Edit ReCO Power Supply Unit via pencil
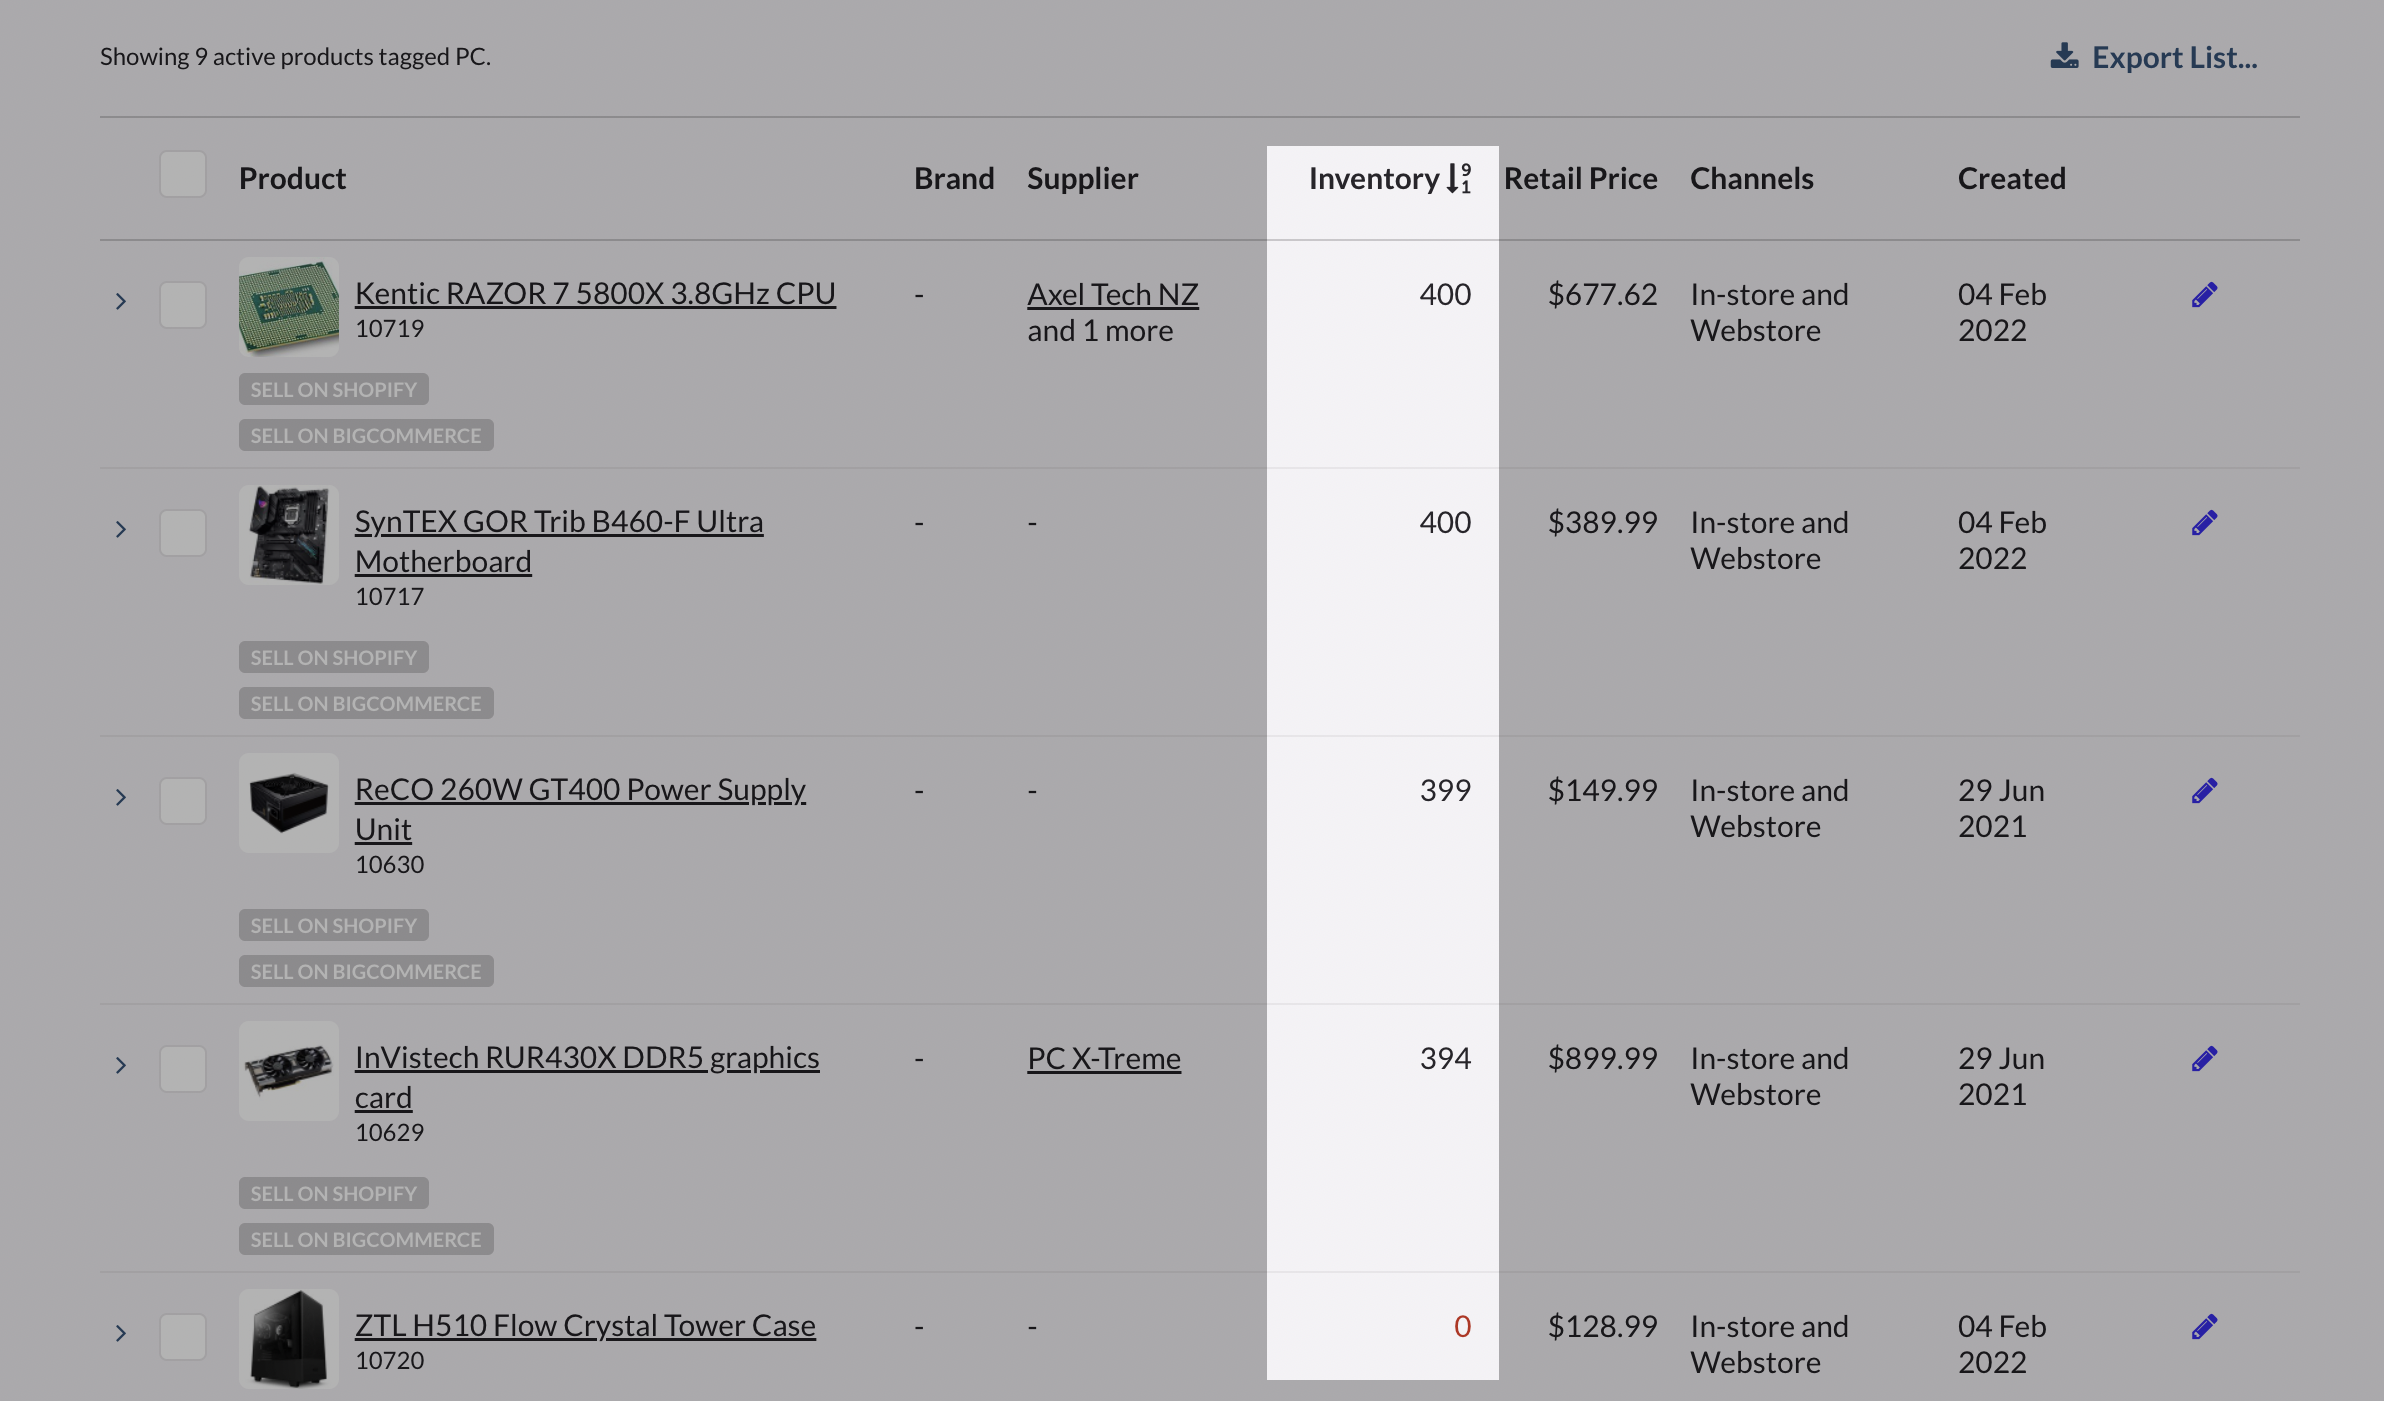This screenshot has width=2384, height=1401. tap(2204, 791)
